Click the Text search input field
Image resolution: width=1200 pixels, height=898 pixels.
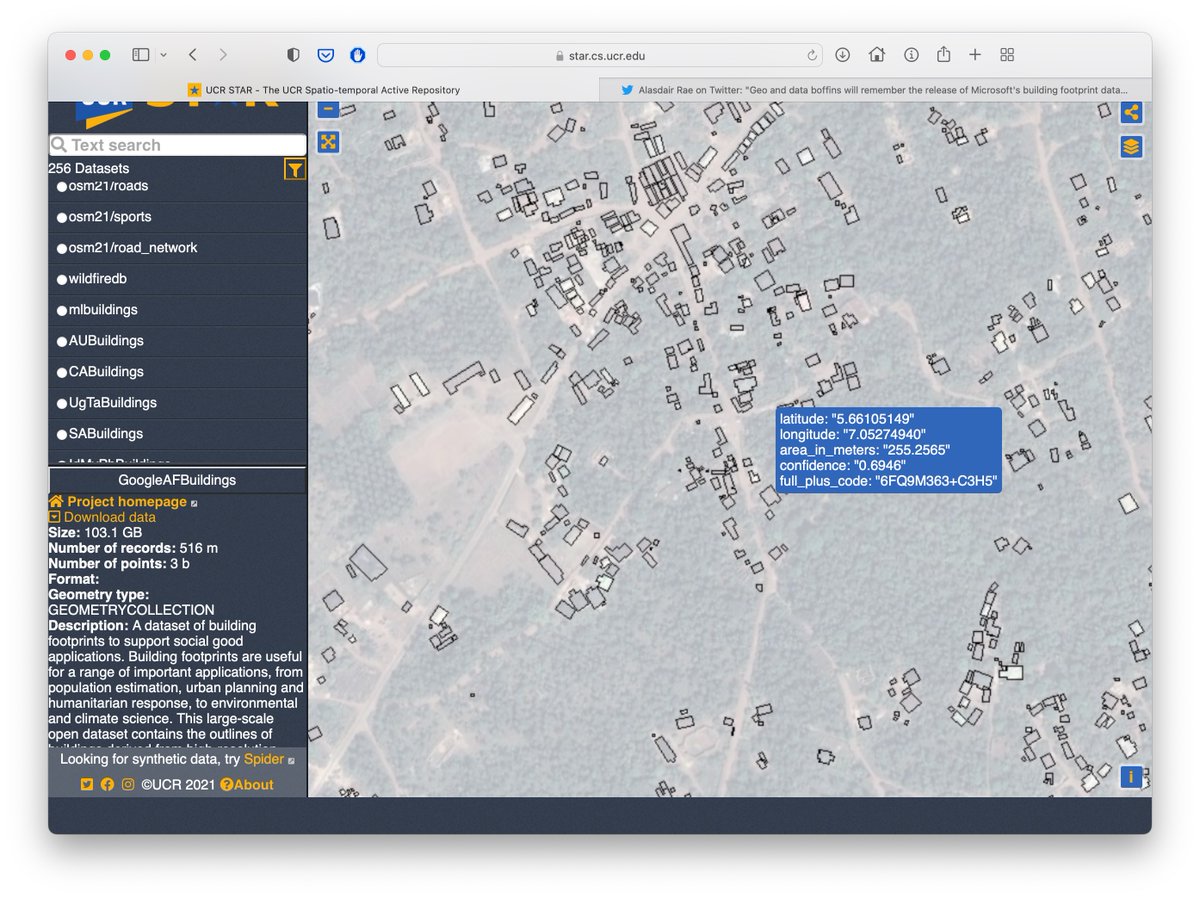pyautogui.click(x=178, y=145)
